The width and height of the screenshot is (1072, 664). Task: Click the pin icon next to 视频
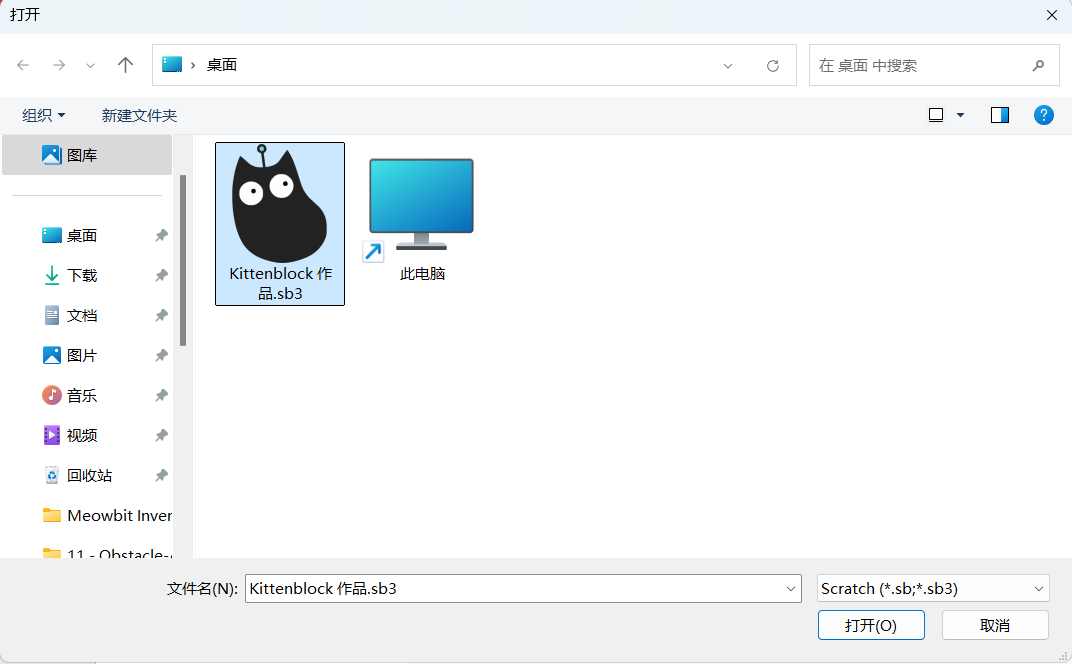point(161,436)
